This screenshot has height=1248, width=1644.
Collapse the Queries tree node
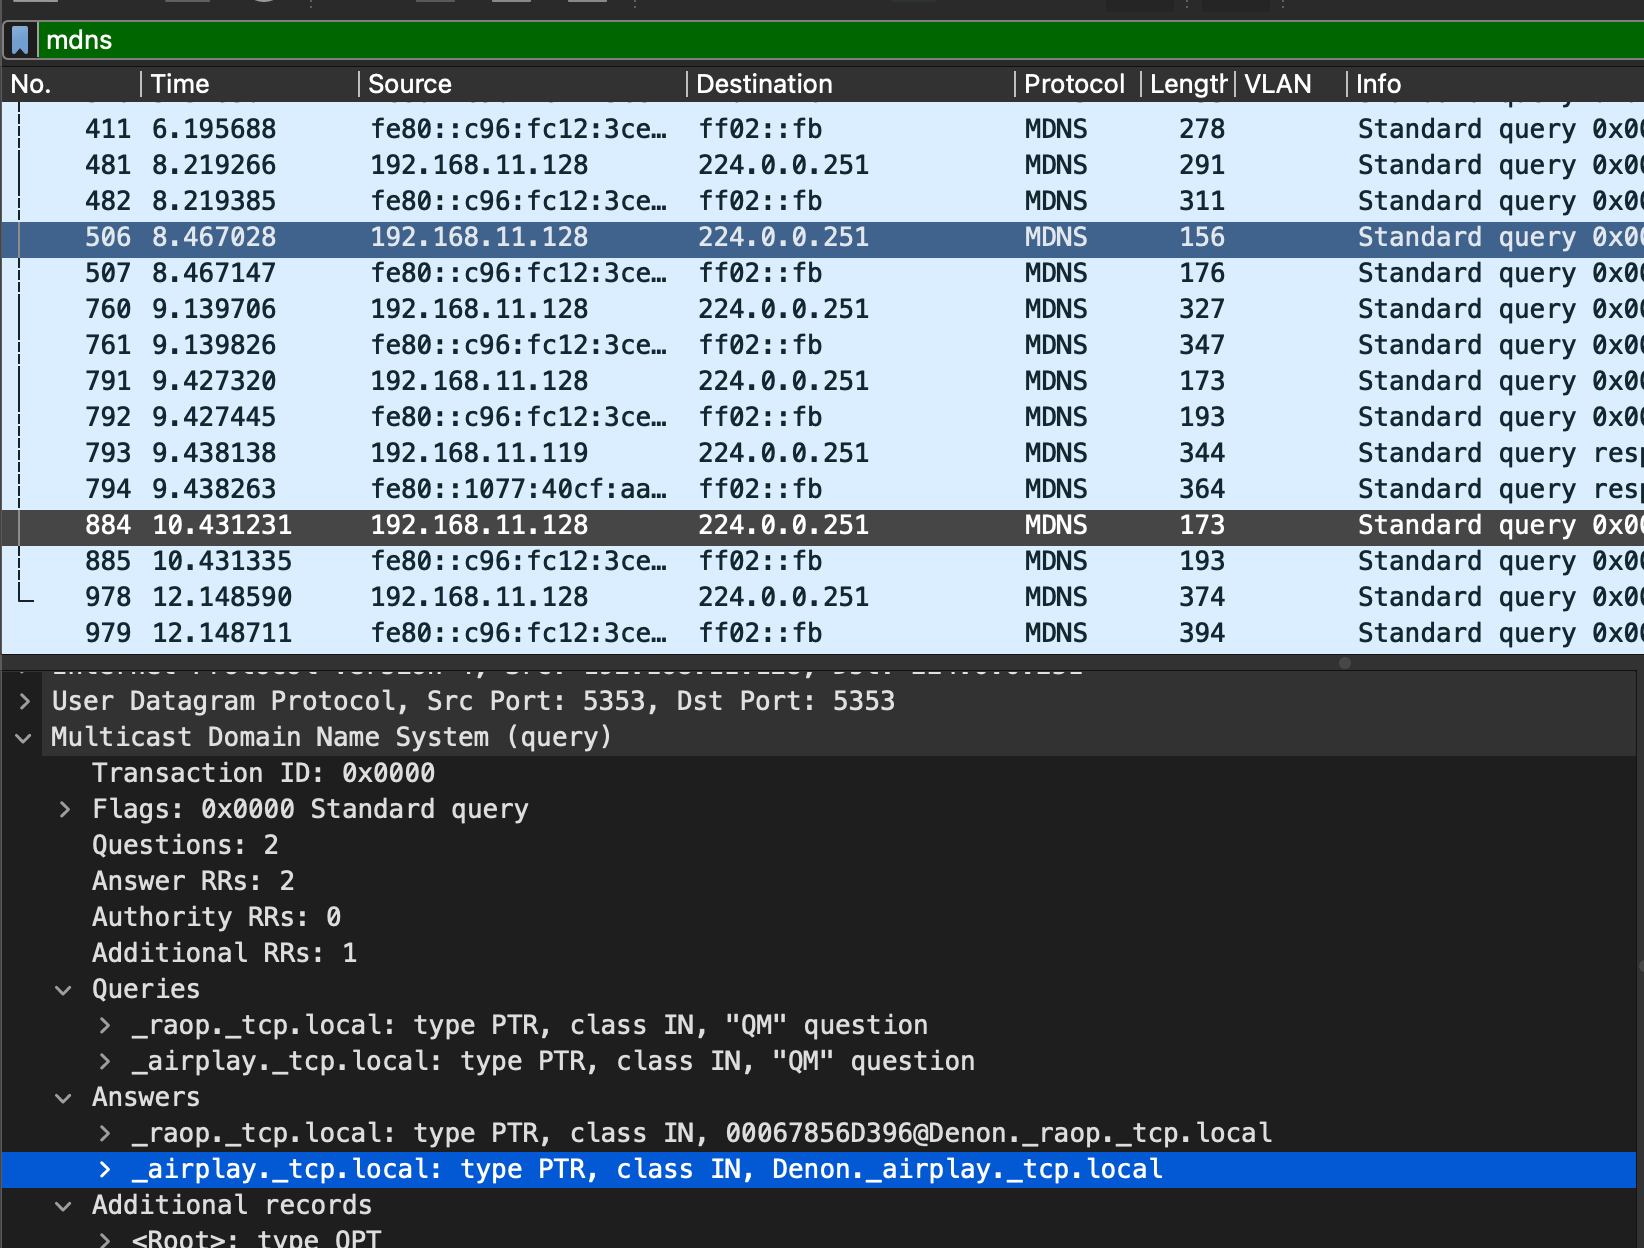coord(64,989)
